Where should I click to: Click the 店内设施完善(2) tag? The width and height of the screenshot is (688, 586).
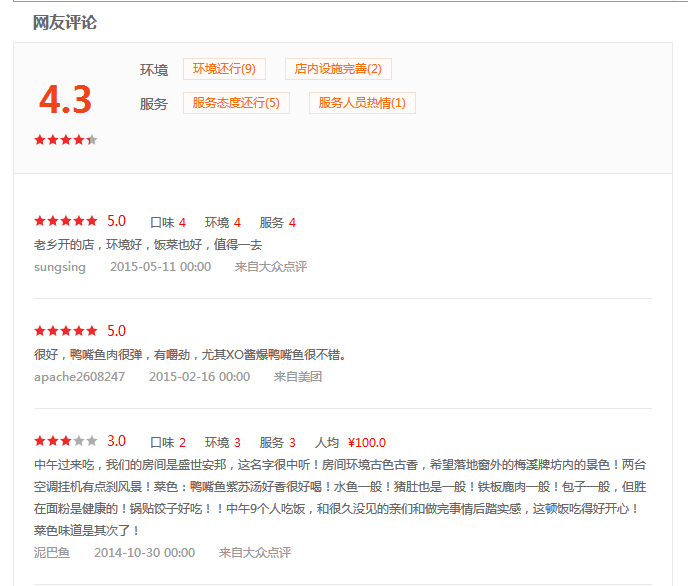click(338, 69)
